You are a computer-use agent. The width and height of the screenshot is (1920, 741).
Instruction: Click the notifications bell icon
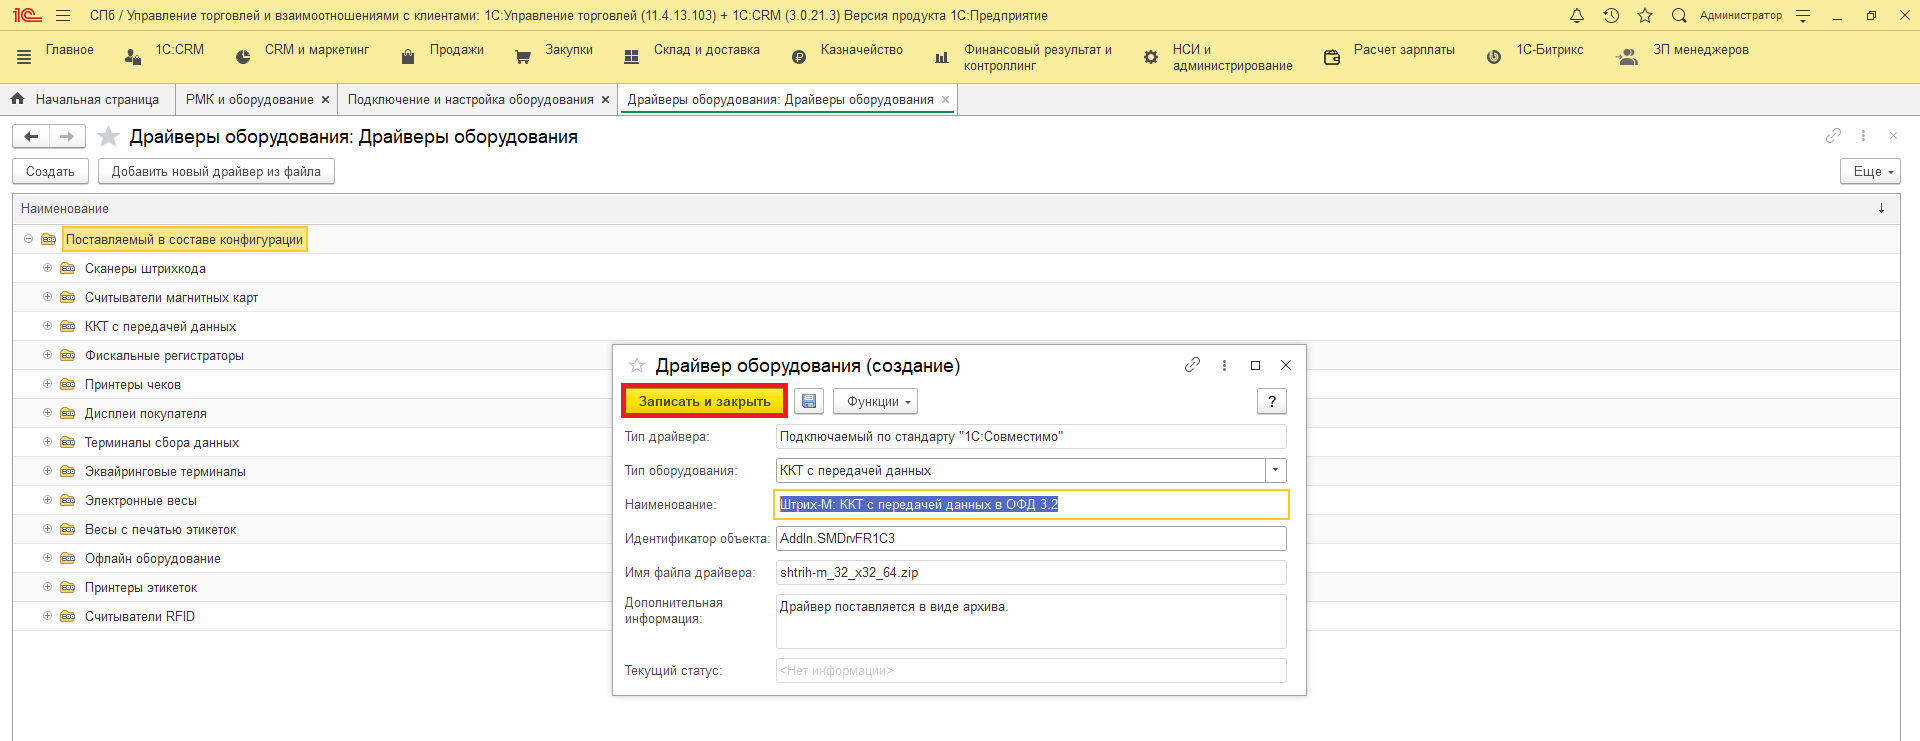point(1577,16)
